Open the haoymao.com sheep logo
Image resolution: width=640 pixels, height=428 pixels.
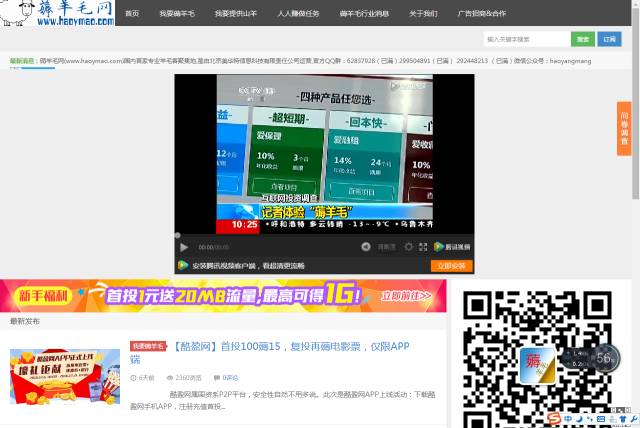pos(57,13)
